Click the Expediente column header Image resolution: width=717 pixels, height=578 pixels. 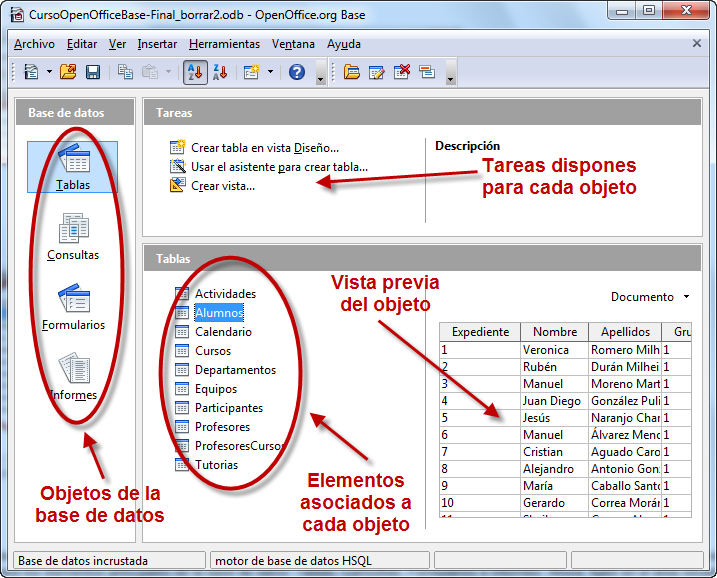tap(480, 332)
